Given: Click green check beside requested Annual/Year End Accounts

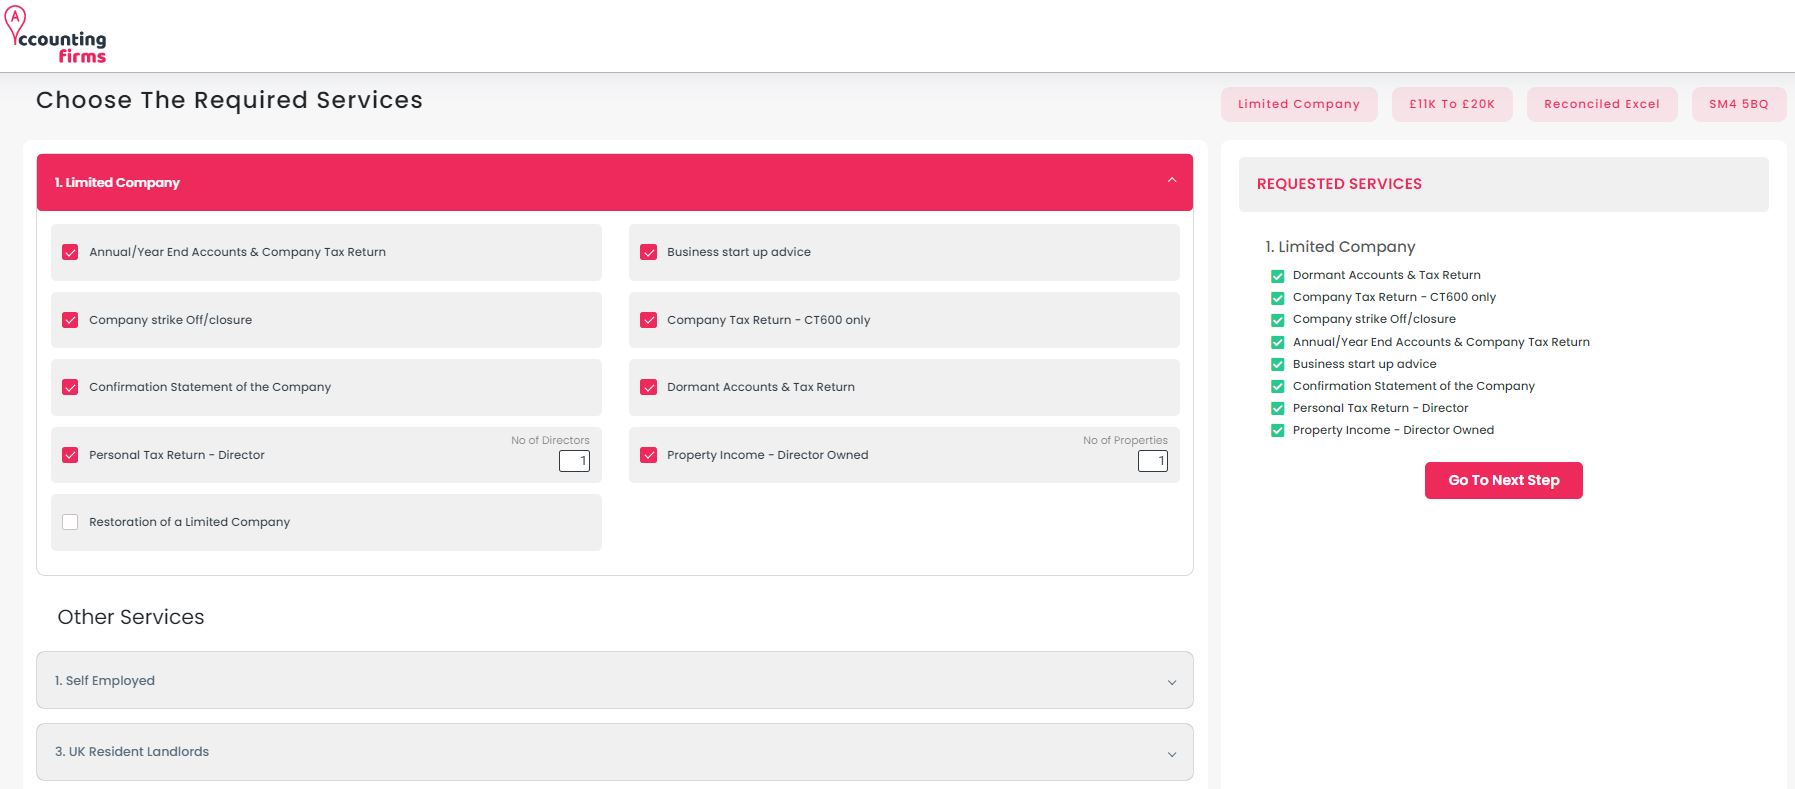Looking at the screenshot, I should click(x=1277, y=342).
